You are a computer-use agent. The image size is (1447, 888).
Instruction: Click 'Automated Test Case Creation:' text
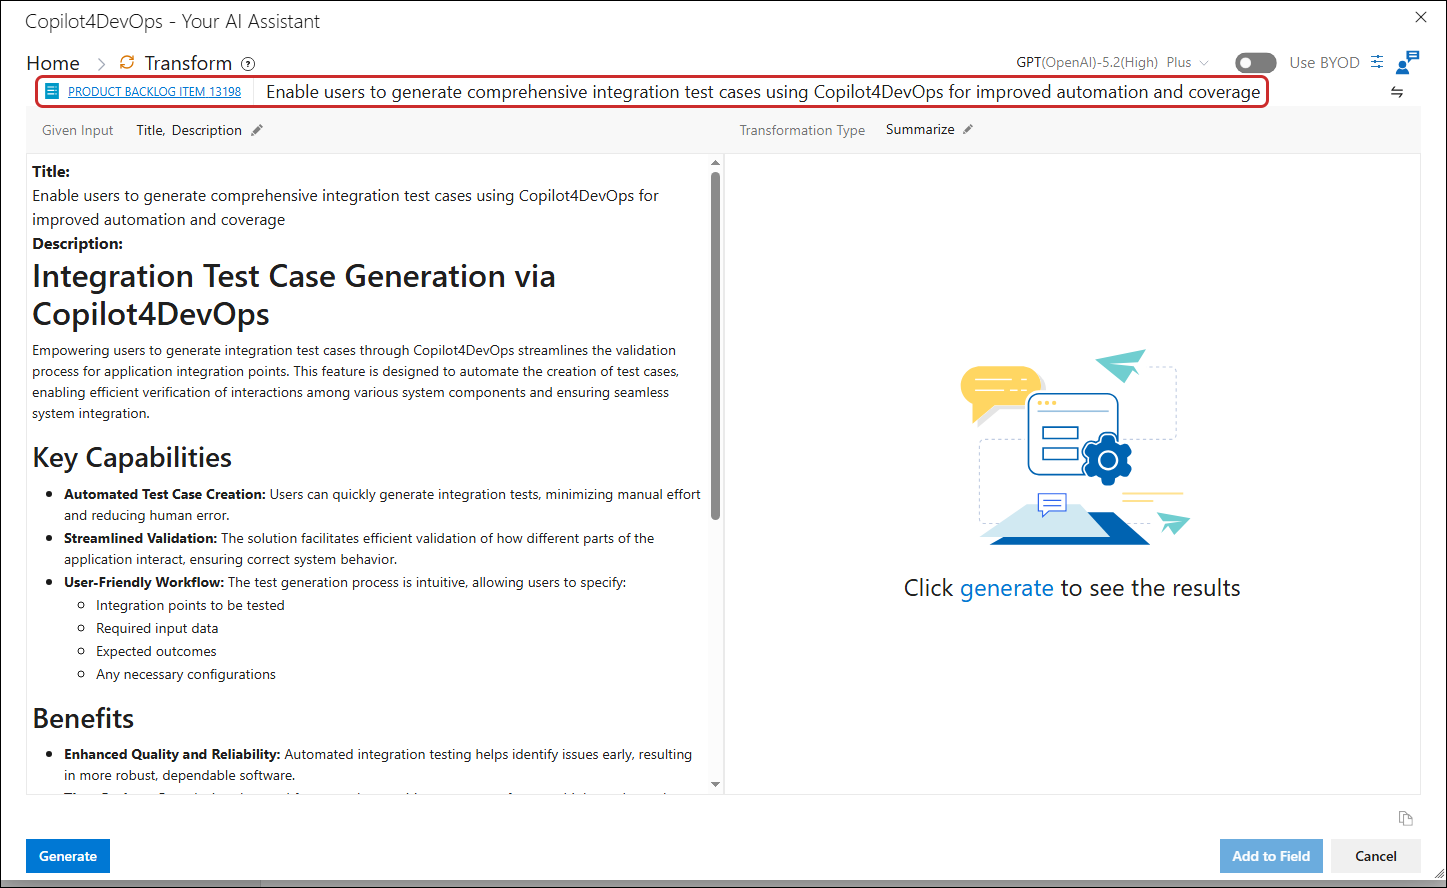(x=165, y=494)
